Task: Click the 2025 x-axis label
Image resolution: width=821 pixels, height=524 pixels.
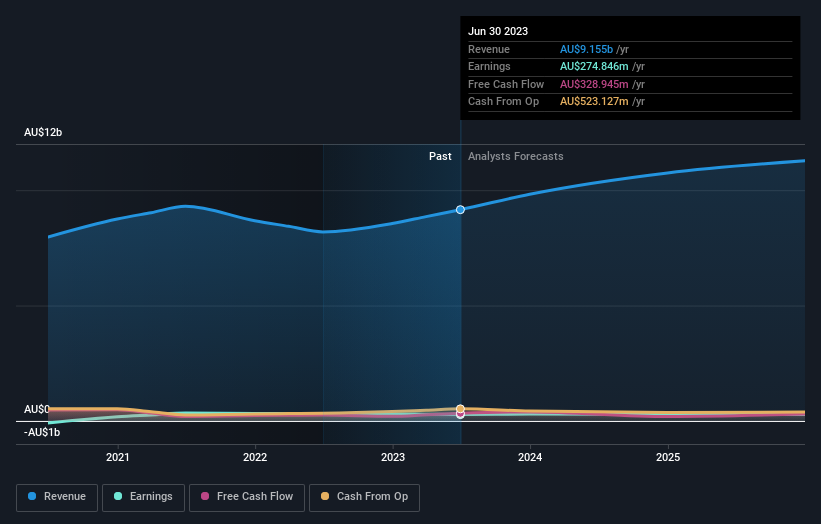Action: (668, 457)
